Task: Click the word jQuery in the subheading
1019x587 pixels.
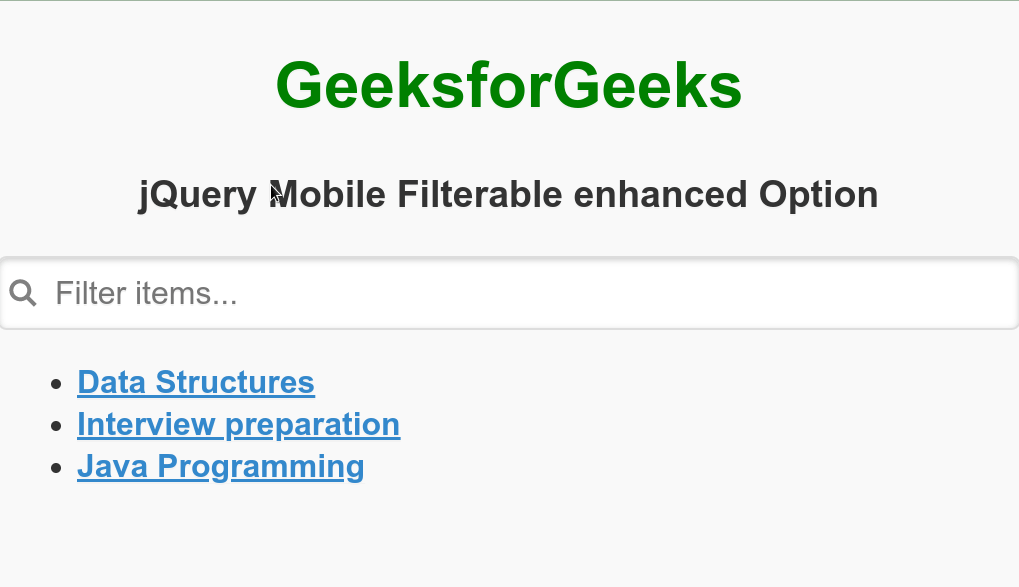Action: click(197, 194)
